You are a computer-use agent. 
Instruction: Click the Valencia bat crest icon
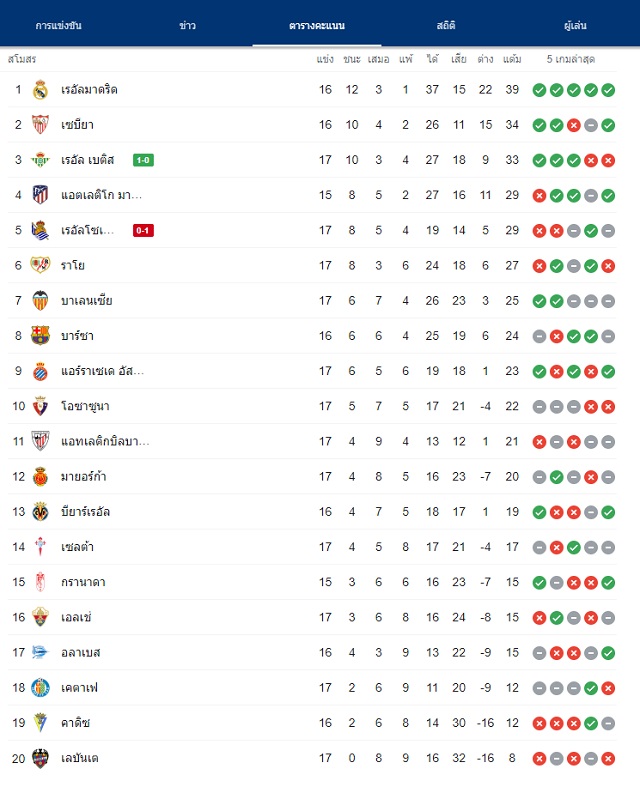(x=40, y=301)
